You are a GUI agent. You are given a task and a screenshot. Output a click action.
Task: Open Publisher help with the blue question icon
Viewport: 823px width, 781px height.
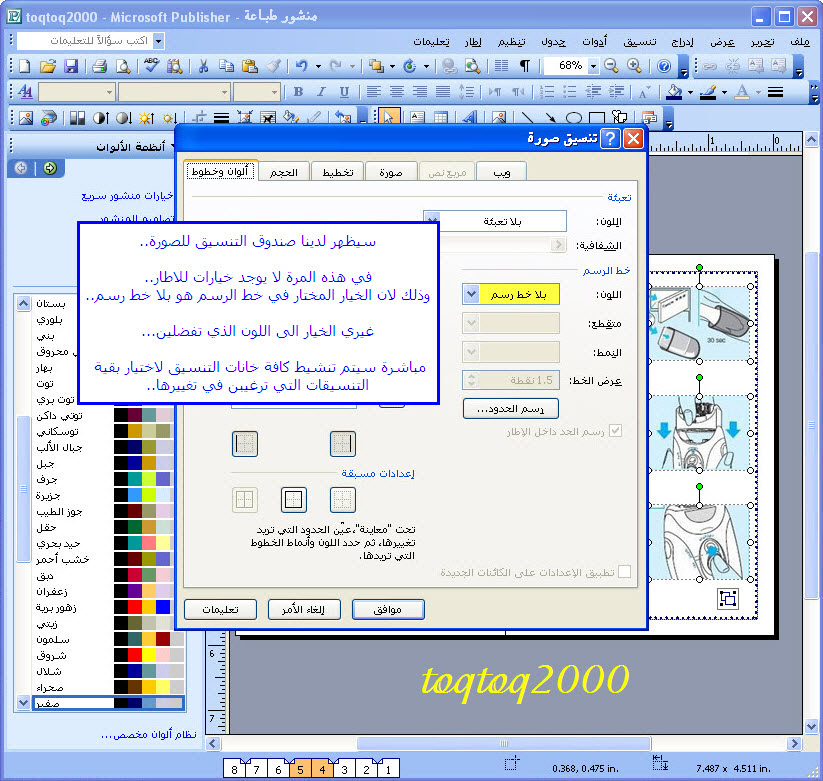click(664, 66)
